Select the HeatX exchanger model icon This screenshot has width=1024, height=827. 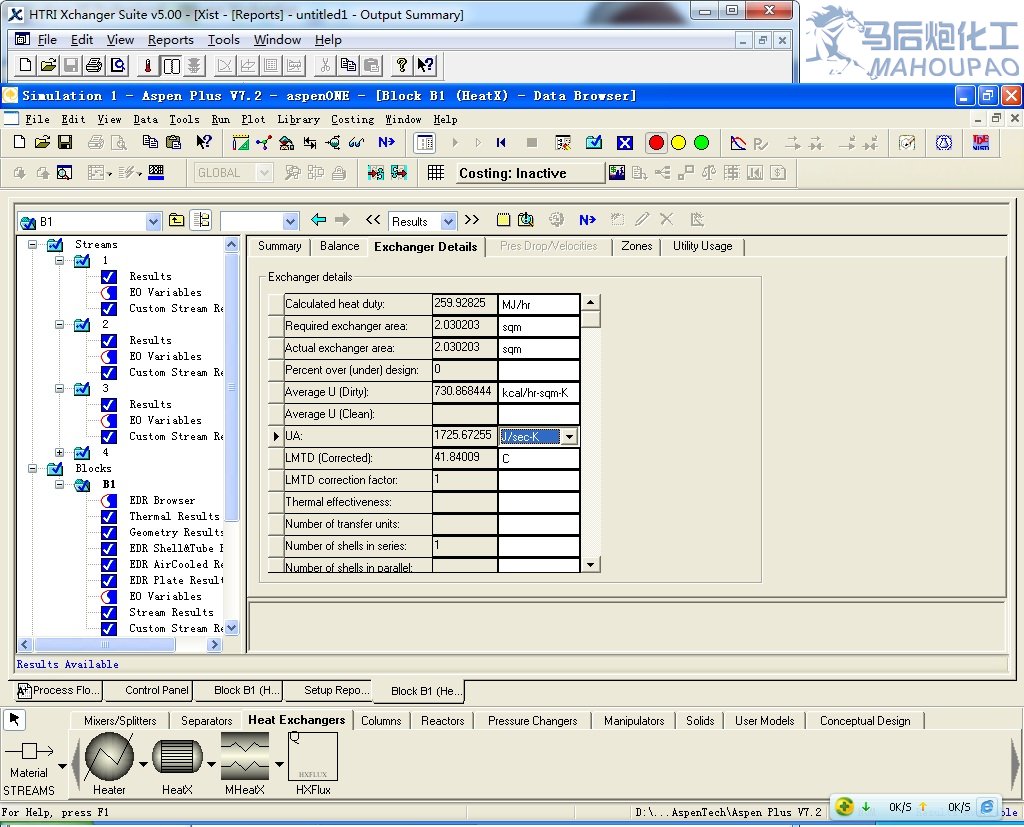point(177,756)
